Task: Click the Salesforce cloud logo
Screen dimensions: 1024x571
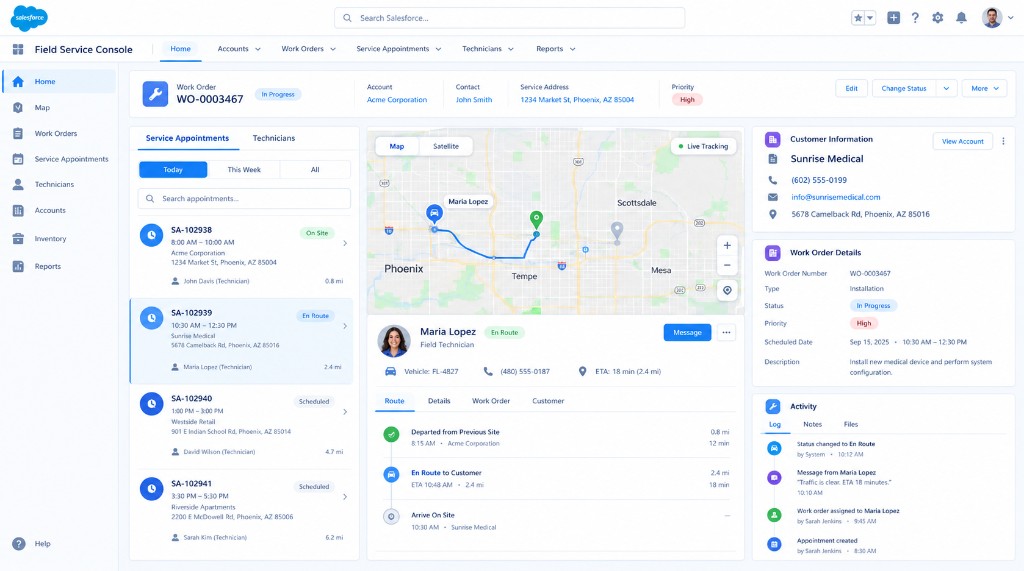Action: pyautogui.click(x=29, y=18)
